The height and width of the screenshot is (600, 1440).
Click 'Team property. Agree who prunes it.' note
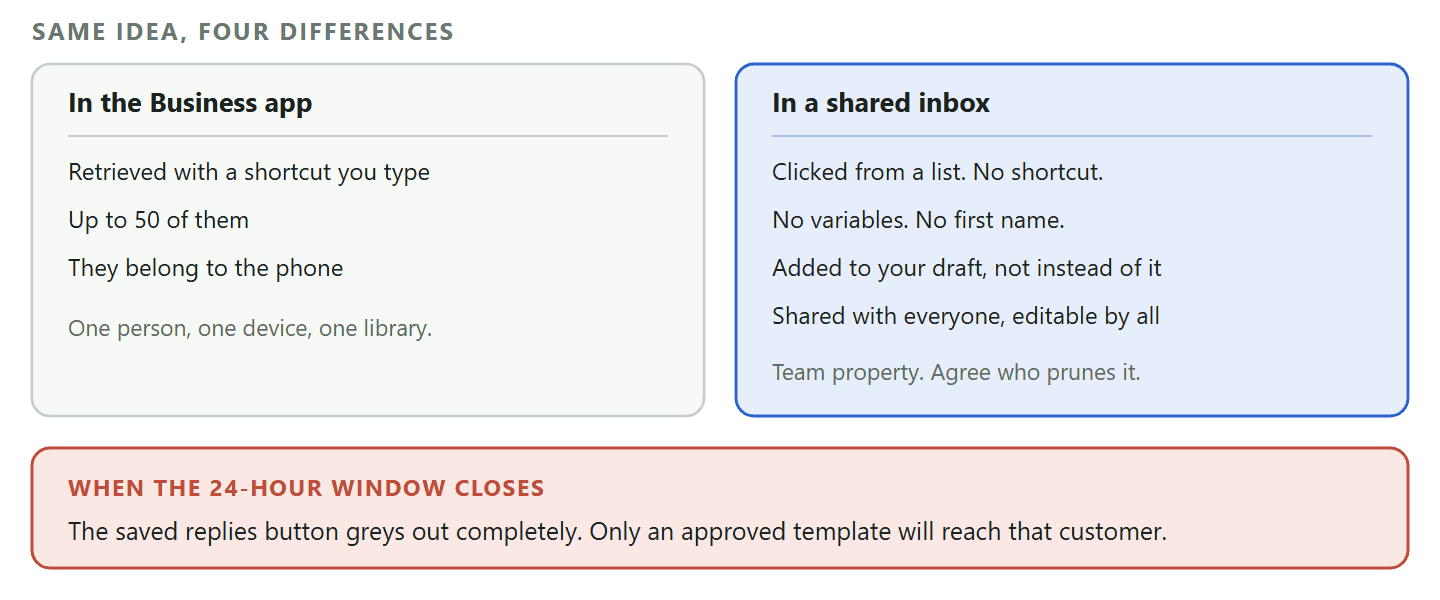(956, 372)
